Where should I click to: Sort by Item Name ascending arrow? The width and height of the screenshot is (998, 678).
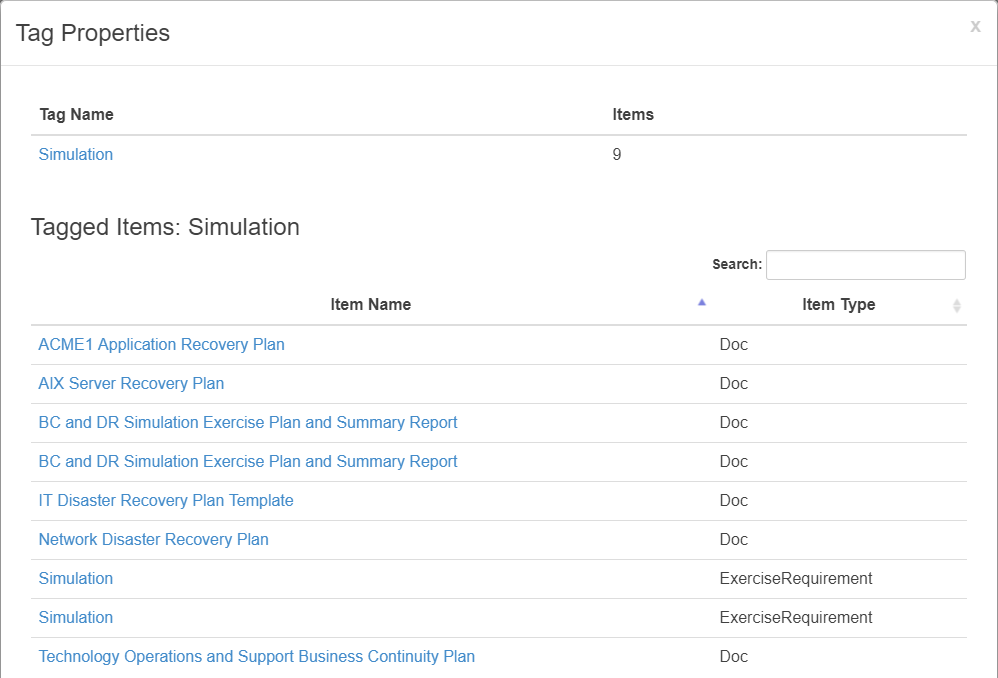click(701, 302)
